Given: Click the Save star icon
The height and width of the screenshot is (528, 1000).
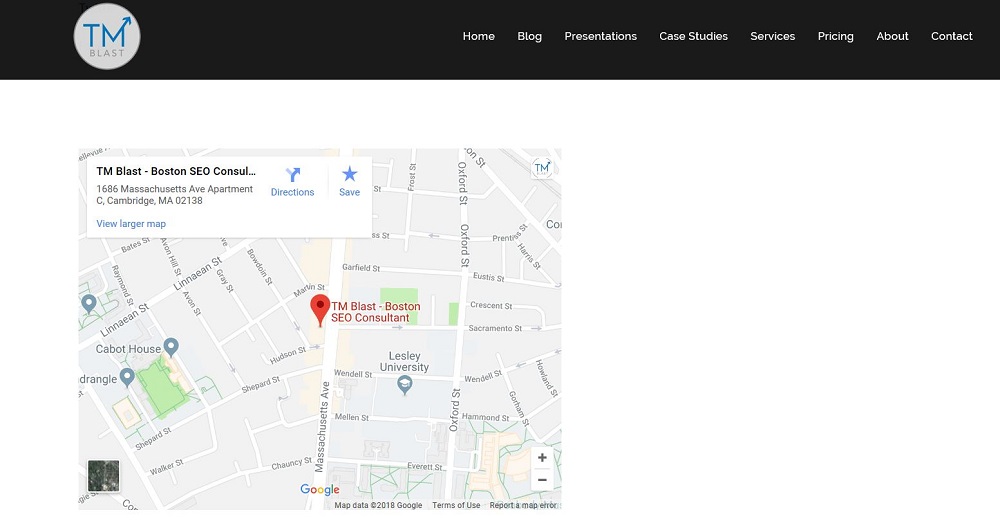Looking at the screenshot, I should 349,174.
